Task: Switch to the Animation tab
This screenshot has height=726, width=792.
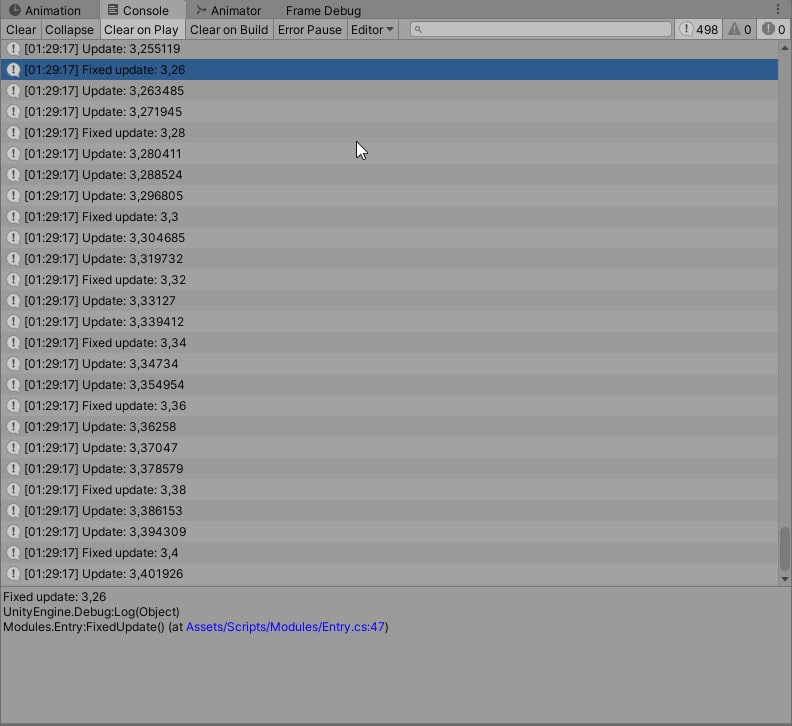Action: click(44, 10)
